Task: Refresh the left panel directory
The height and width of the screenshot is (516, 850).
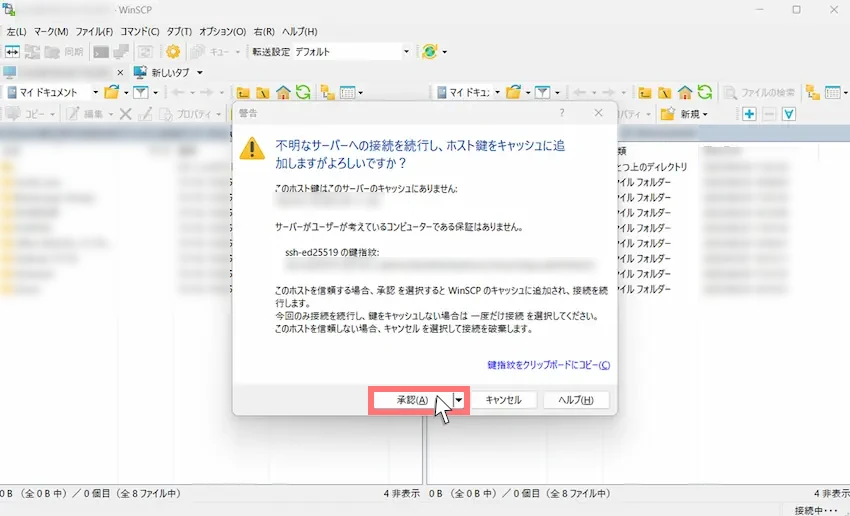Action: [x=303, y=93]
